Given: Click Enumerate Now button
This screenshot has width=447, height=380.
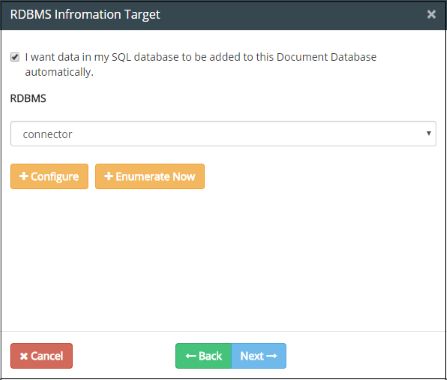Looking at the screenshot, I should (150, 176).
